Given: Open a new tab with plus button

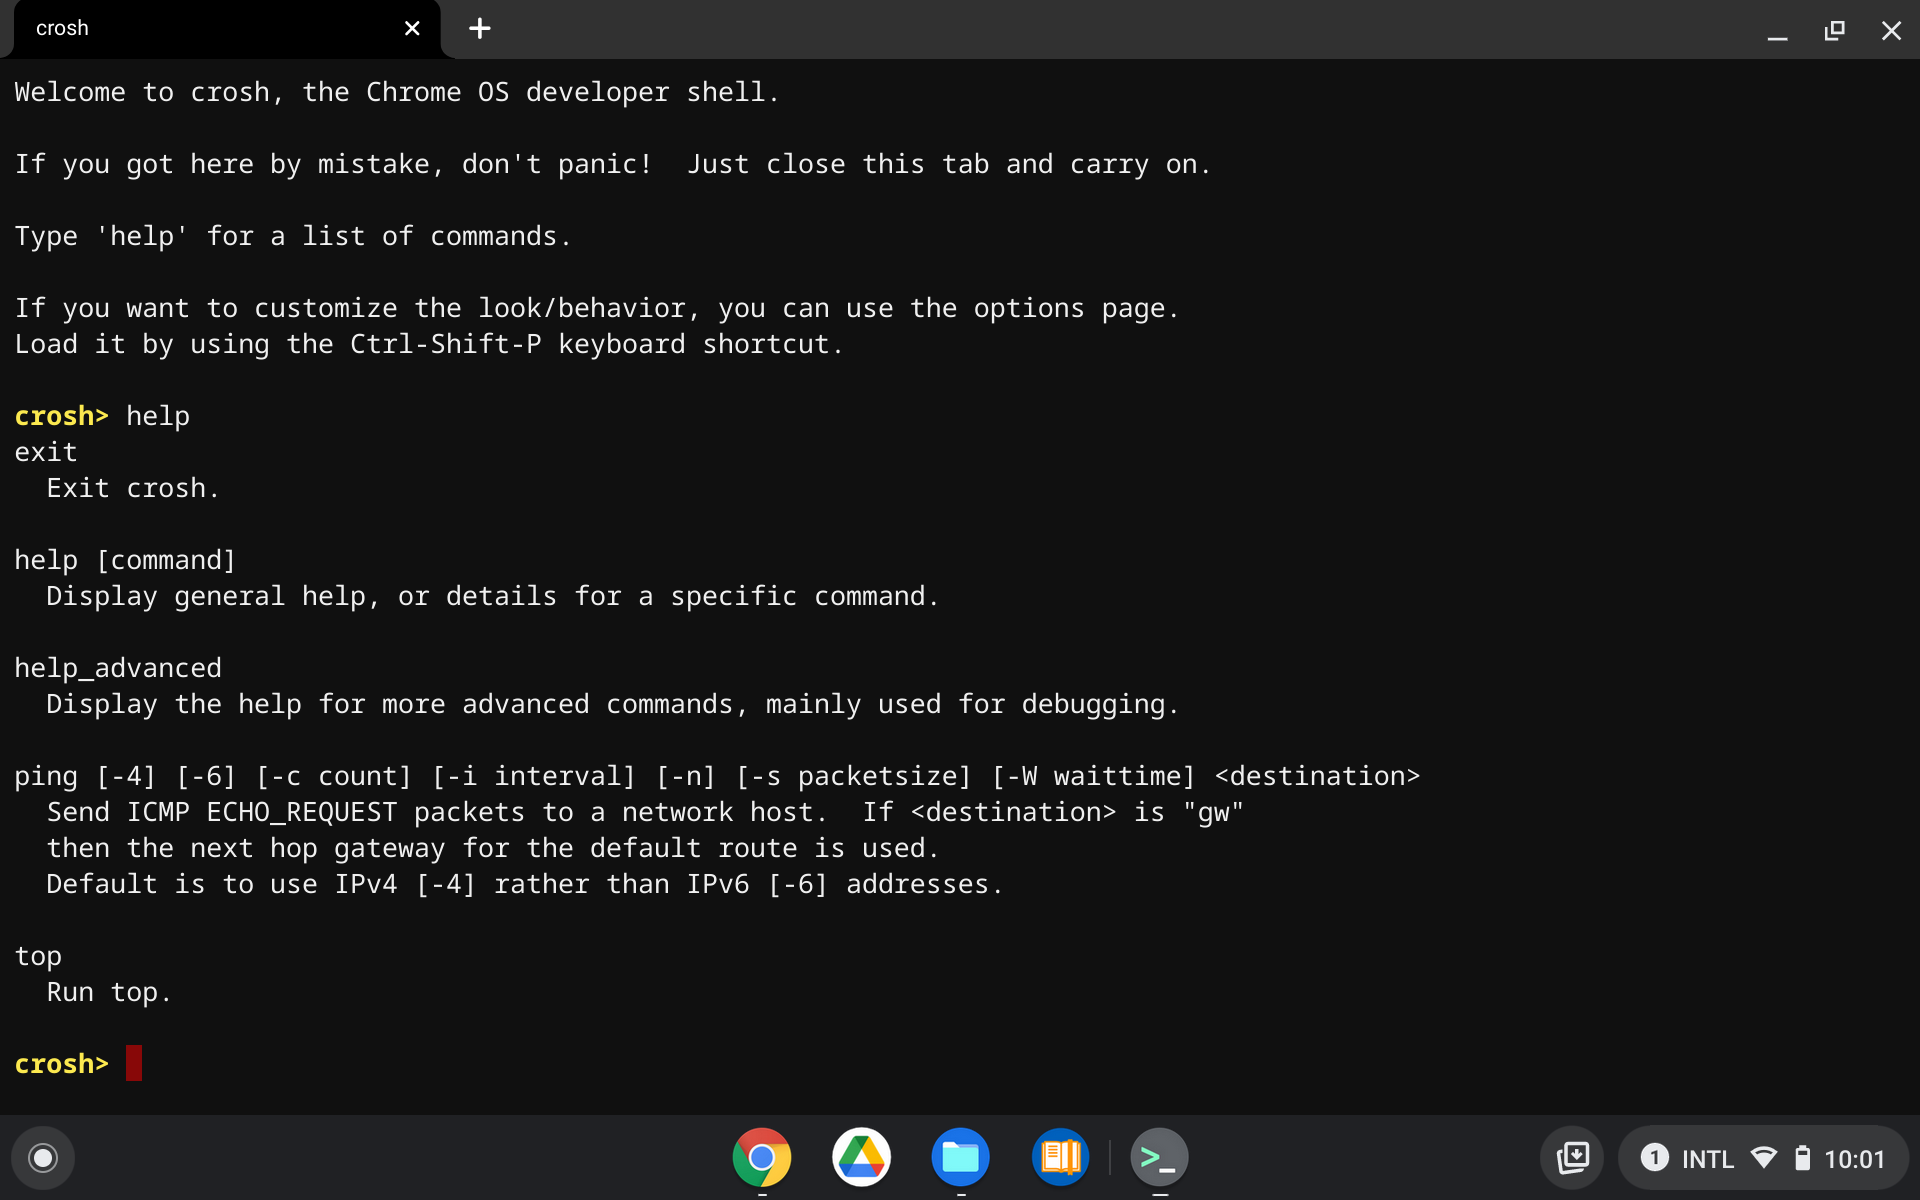Looking at the screenshot, I should point(480,29).
